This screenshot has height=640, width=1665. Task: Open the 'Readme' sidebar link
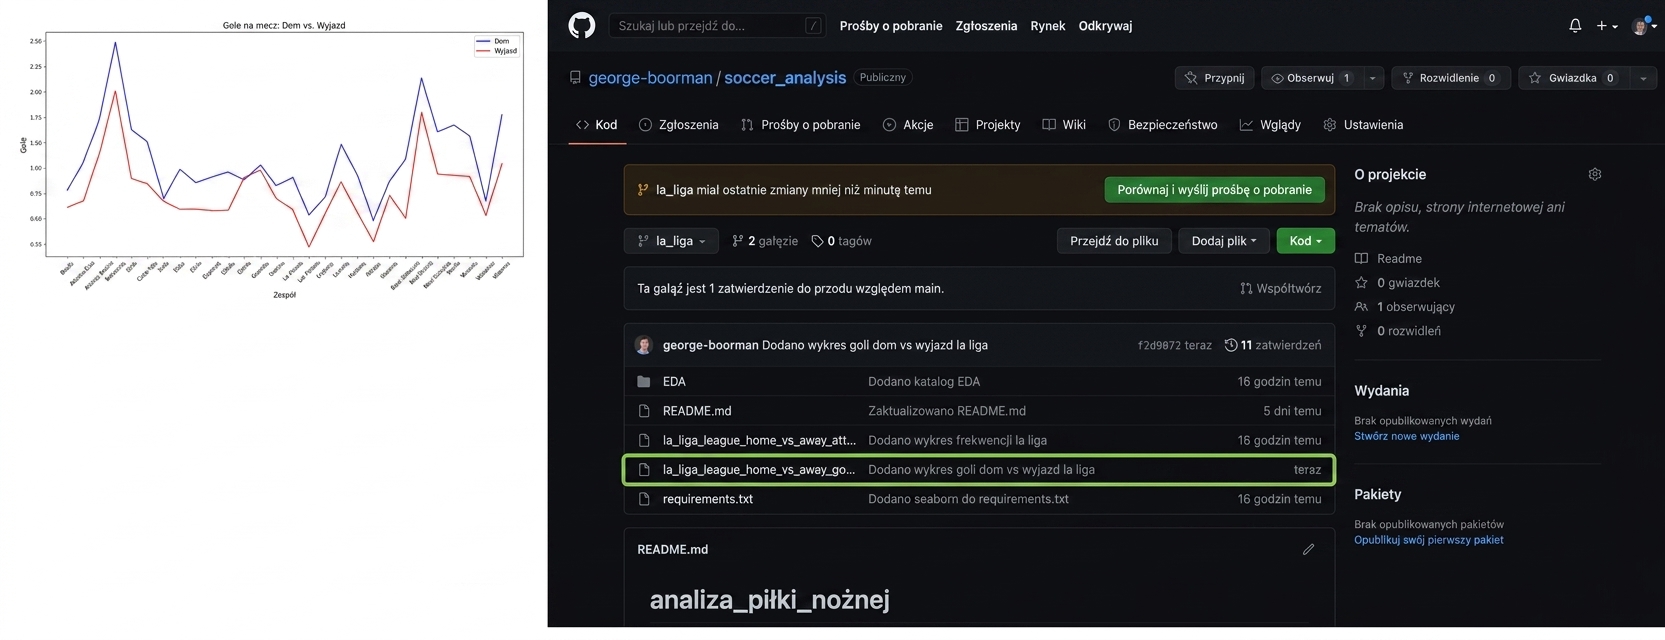1388,259
